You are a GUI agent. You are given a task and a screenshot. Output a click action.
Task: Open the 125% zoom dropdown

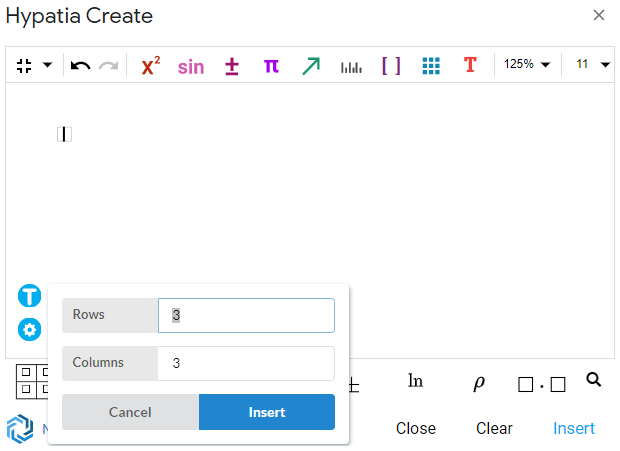point(526,64)
